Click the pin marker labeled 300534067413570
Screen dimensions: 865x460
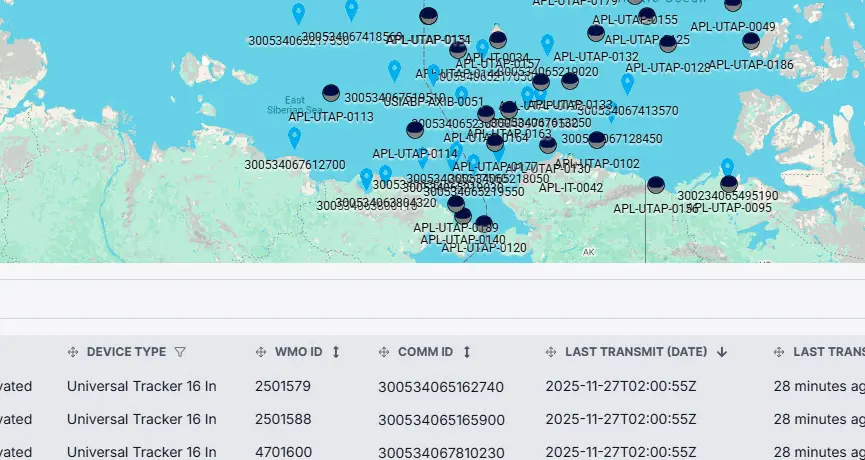[627, 84]
